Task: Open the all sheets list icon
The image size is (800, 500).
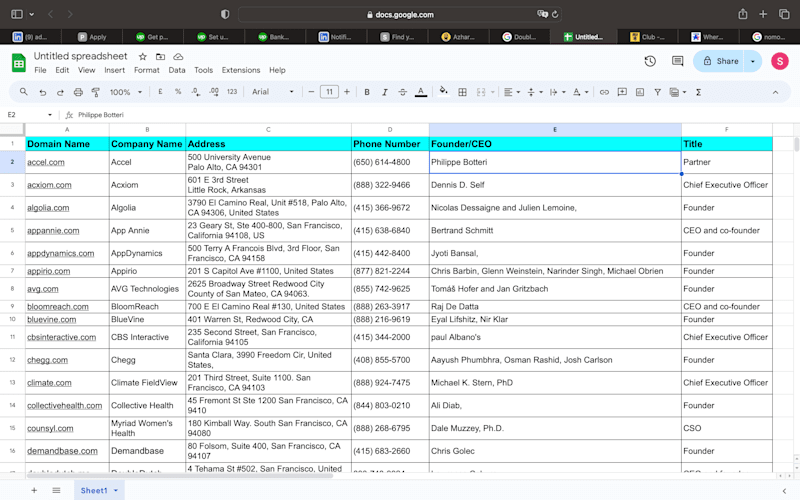Action: pyautogui.click(x=56, y=490)
